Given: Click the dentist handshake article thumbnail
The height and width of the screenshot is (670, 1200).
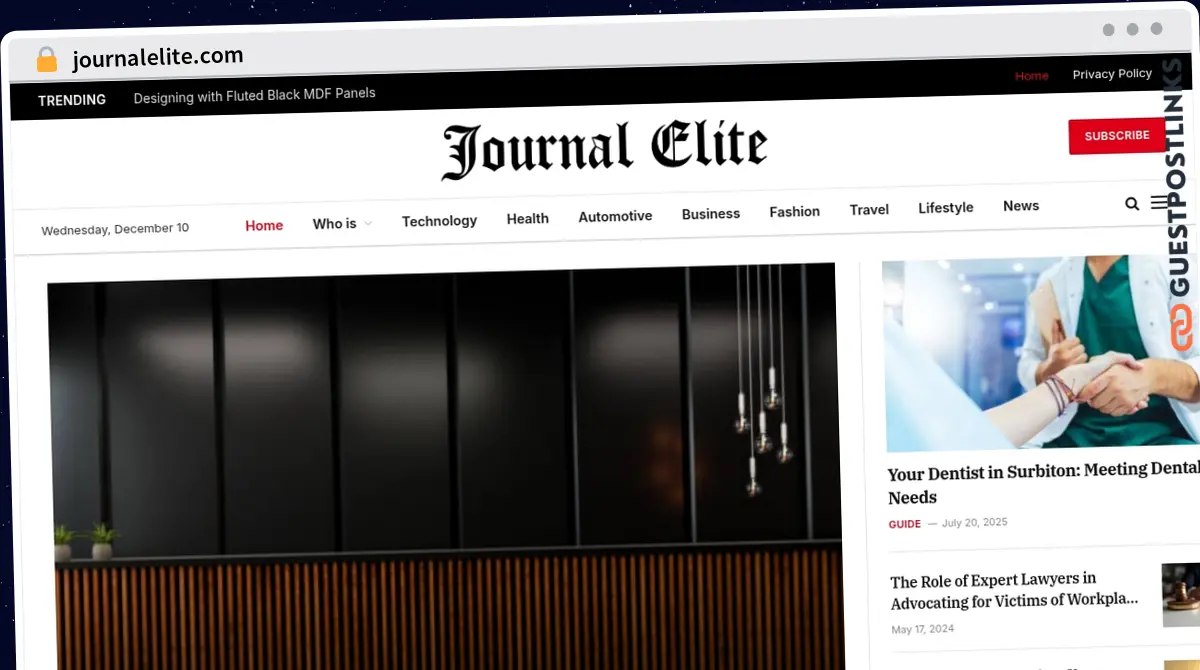Looking at the screenshot, I should point(1040,352).
